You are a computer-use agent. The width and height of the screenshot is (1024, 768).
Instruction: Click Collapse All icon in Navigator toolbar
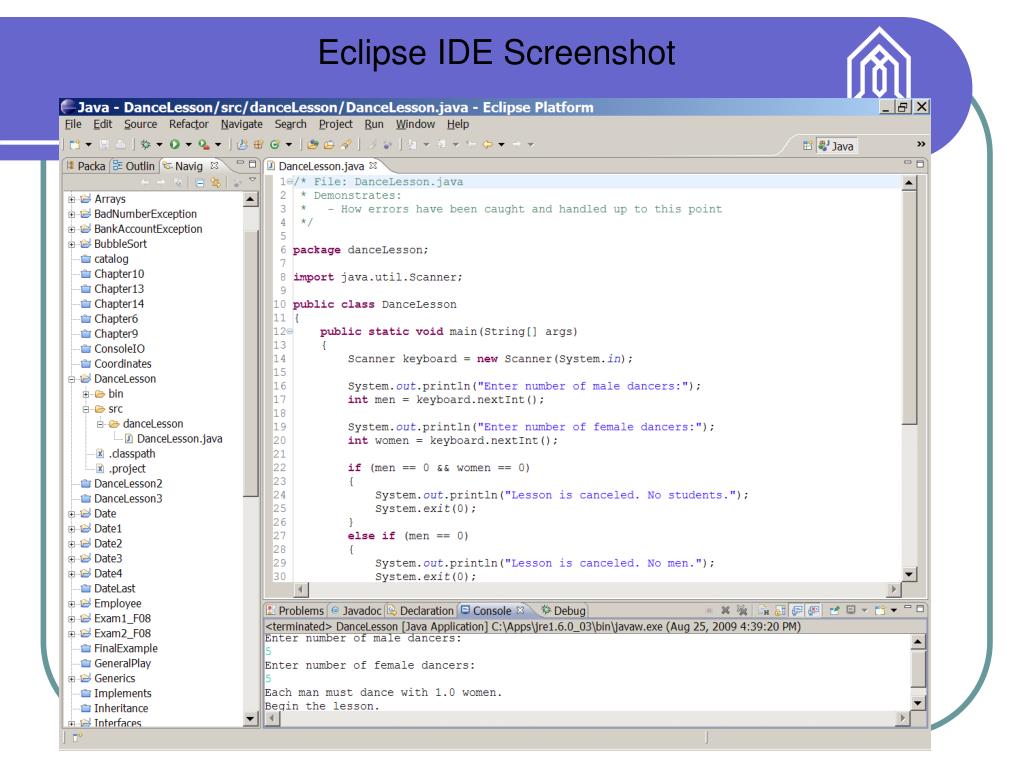coord(200,183)
